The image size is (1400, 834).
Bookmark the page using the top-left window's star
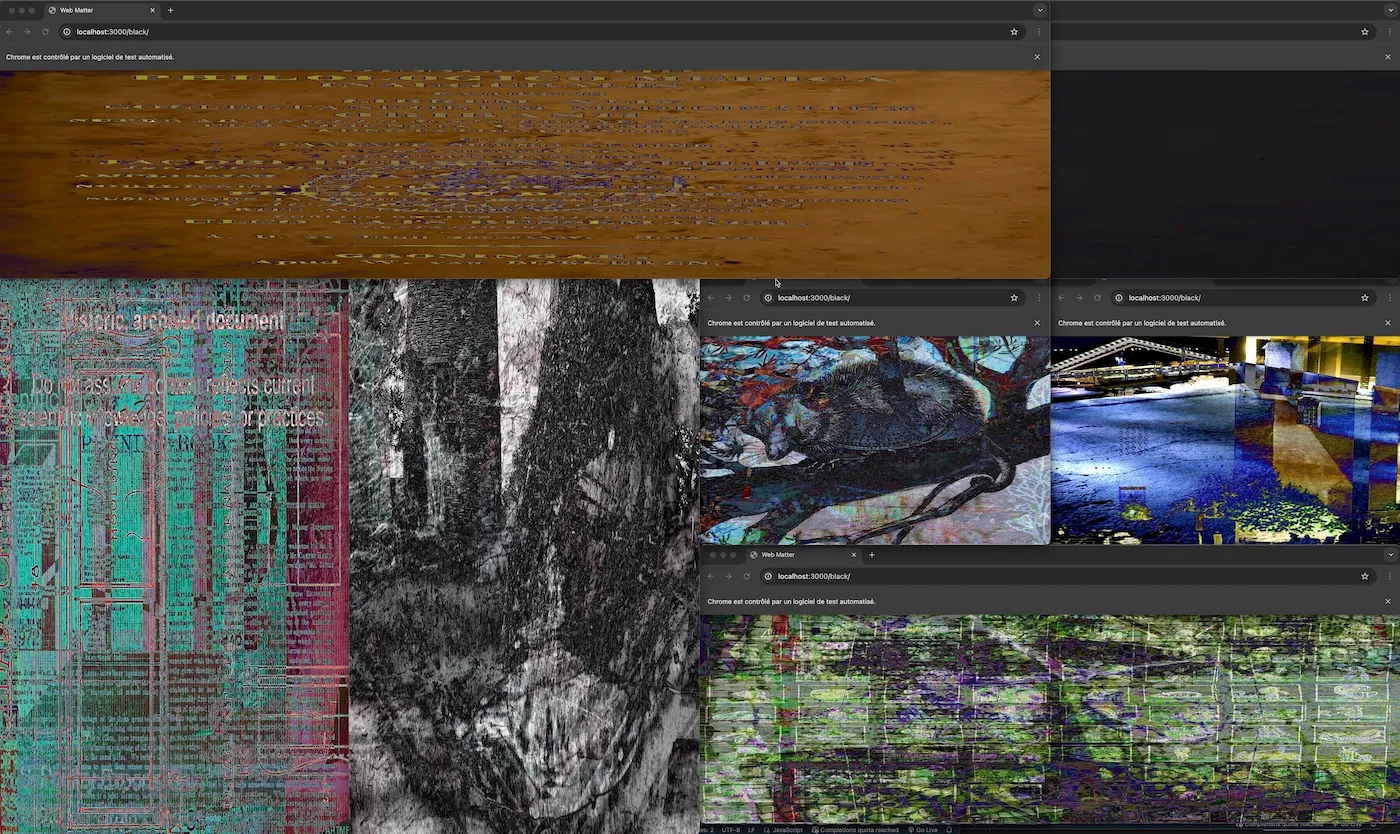pyautogui.click(x=1014, y=32)
